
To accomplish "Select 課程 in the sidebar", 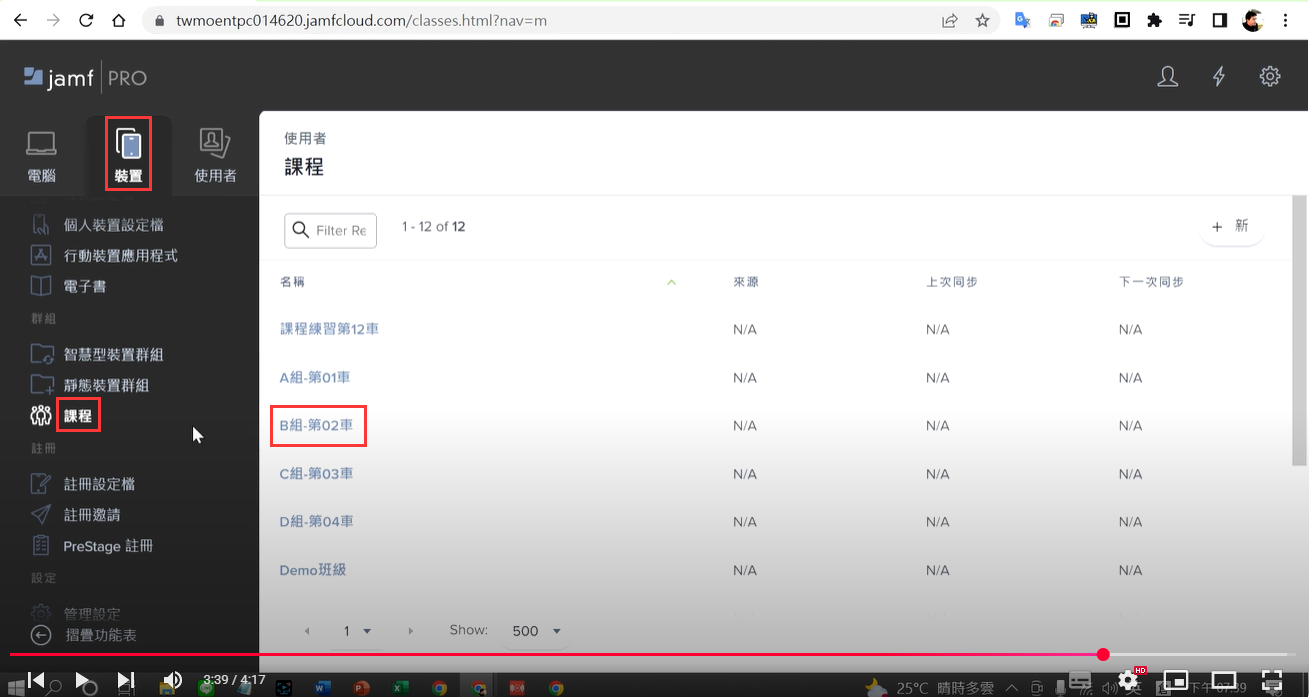I will click(78, 416).
